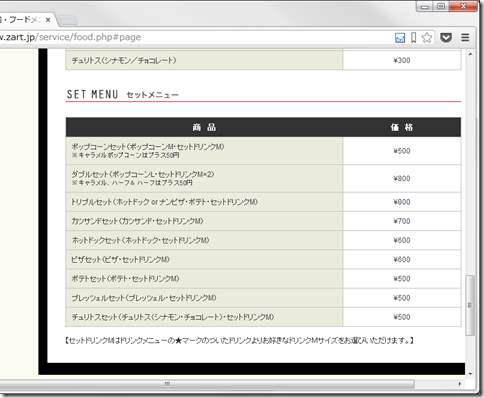The width and height of the screenshot is (484, 398).
Task: Click the トリプルセット row text
Action: tap(164, 202)
